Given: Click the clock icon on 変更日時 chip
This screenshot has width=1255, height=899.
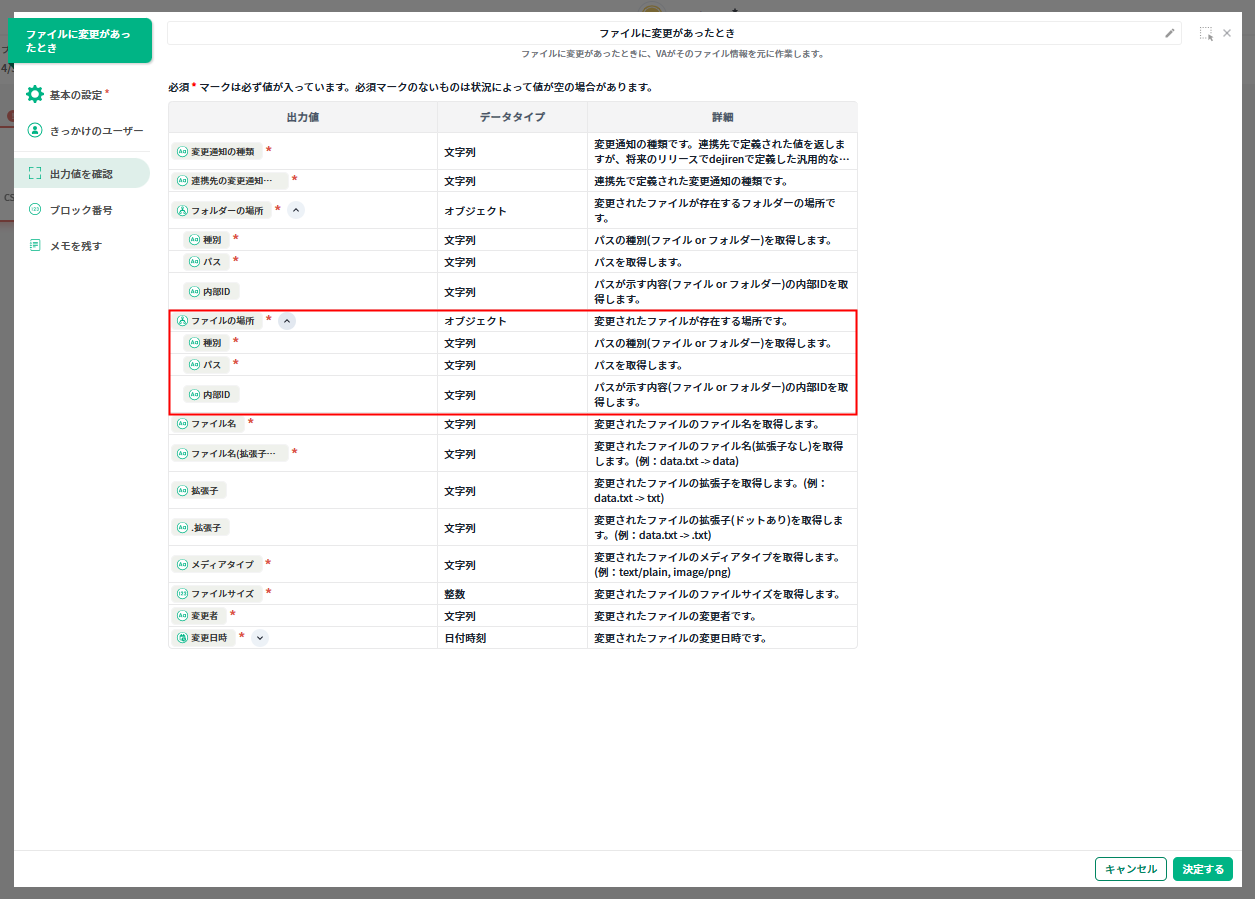Looking at the screenshot, I should coord(182,638).
